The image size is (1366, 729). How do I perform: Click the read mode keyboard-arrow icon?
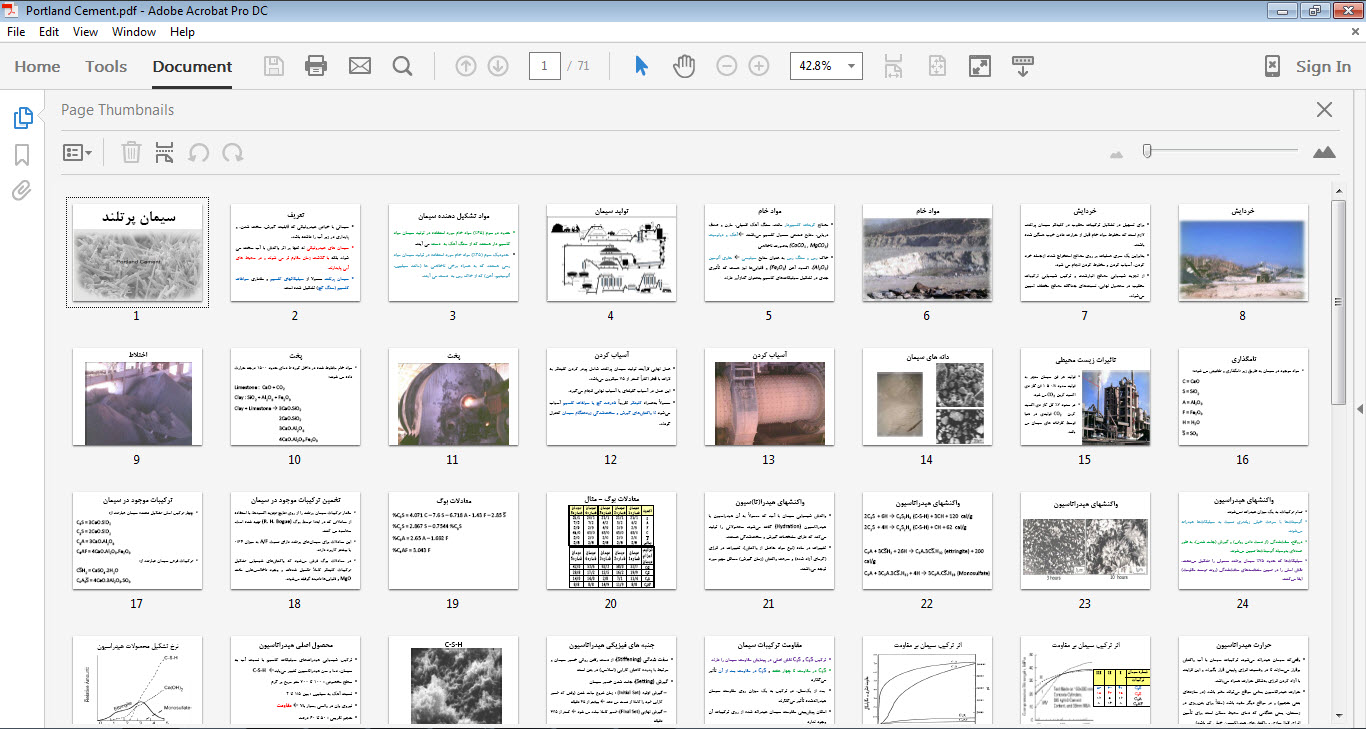1022,66
